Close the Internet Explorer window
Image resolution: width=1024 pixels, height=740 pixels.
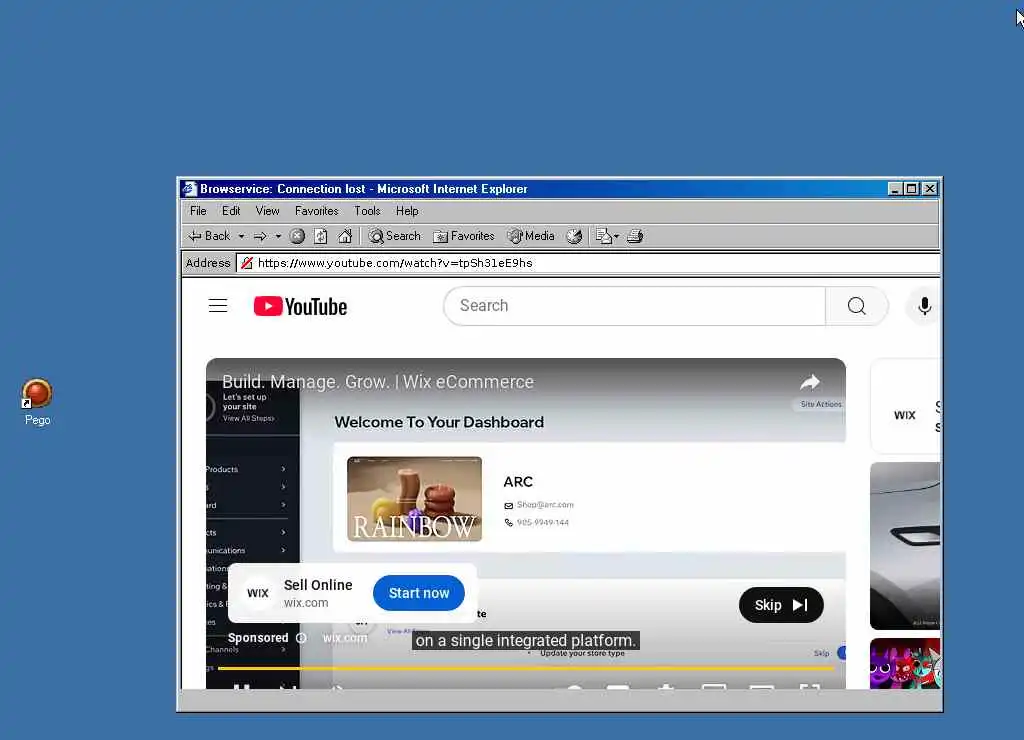coord(930,189)
